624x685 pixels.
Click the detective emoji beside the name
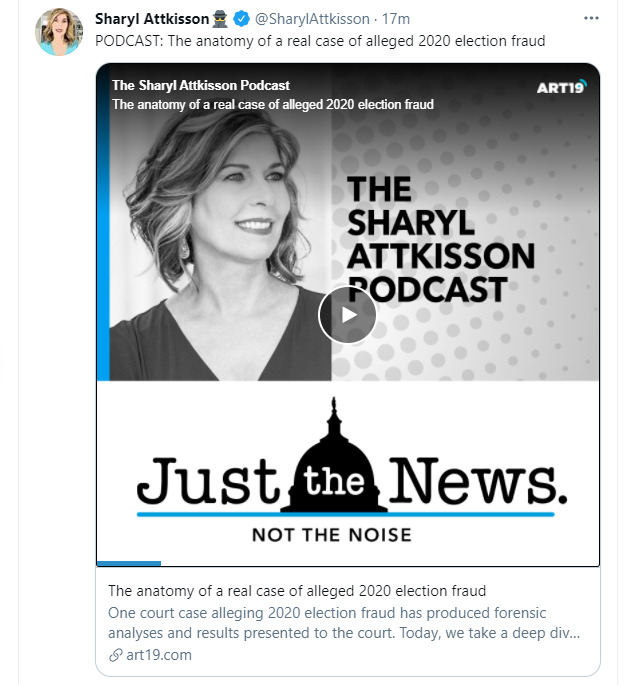tap(220, 19)
